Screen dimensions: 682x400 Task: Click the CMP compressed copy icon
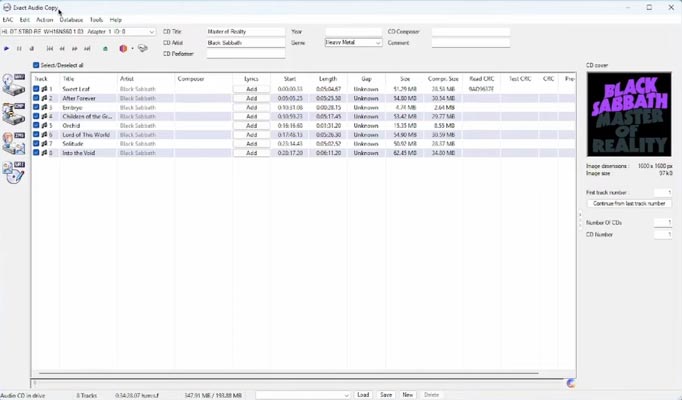pos(13,113)
